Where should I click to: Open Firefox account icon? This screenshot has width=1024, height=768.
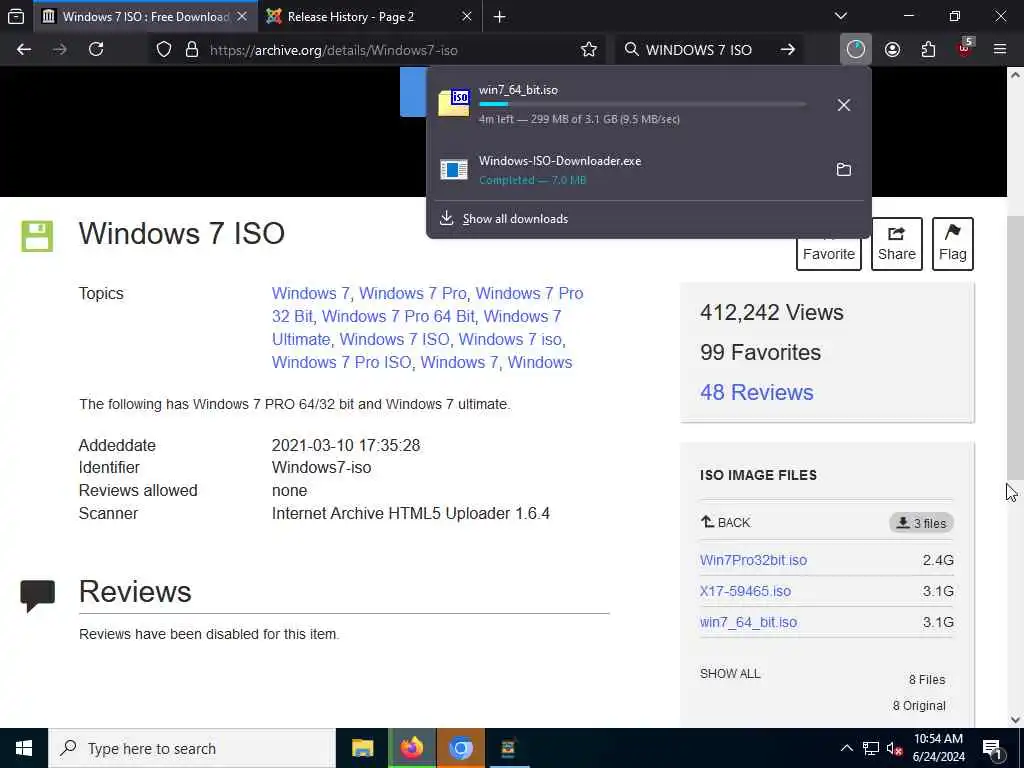tap(892, 50)
